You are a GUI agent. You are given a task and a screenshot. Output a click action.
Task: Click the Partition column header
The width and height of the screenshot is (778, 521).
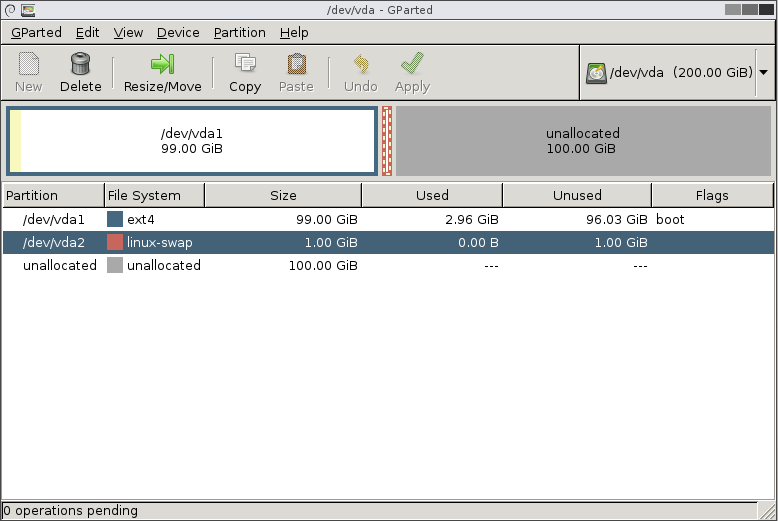coord(54,195)
